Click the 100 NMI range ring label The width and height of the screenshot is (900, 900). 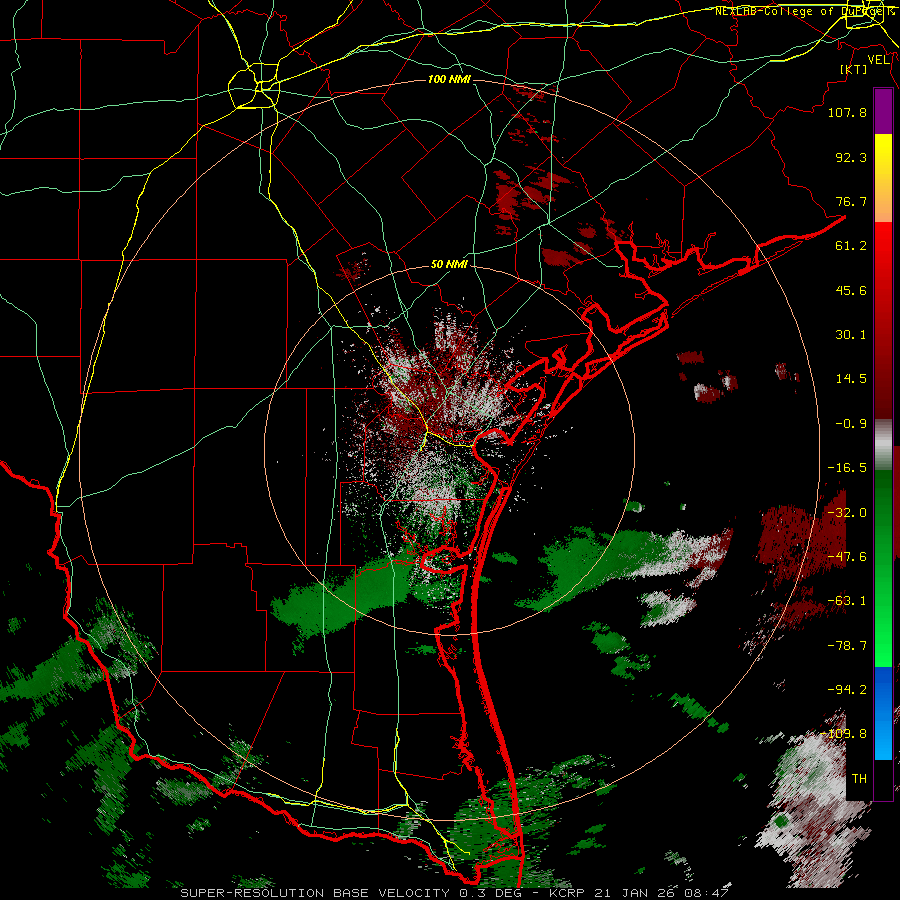449,79
